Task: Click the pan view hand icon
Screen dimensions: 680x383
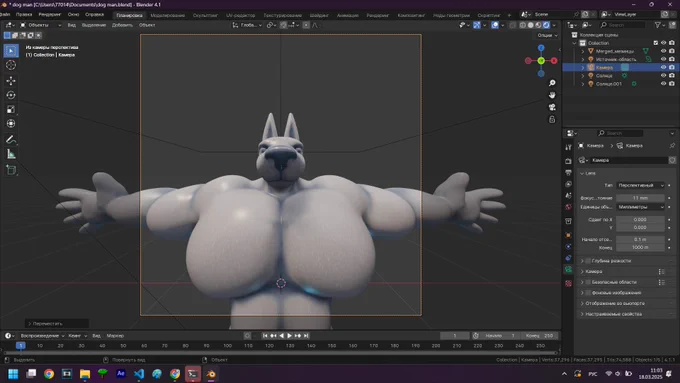Action: click(552, 95)
